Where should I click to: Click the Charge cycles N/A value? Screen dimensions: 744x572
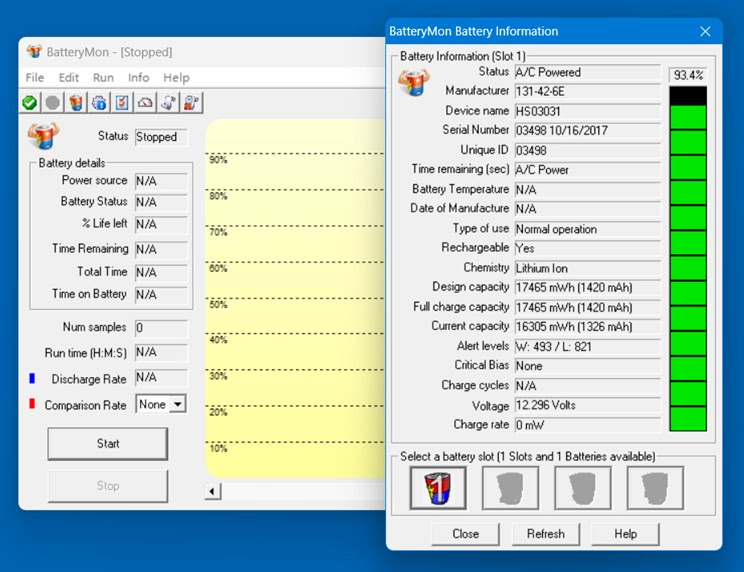pyautogui.click(x=587, y=386)
